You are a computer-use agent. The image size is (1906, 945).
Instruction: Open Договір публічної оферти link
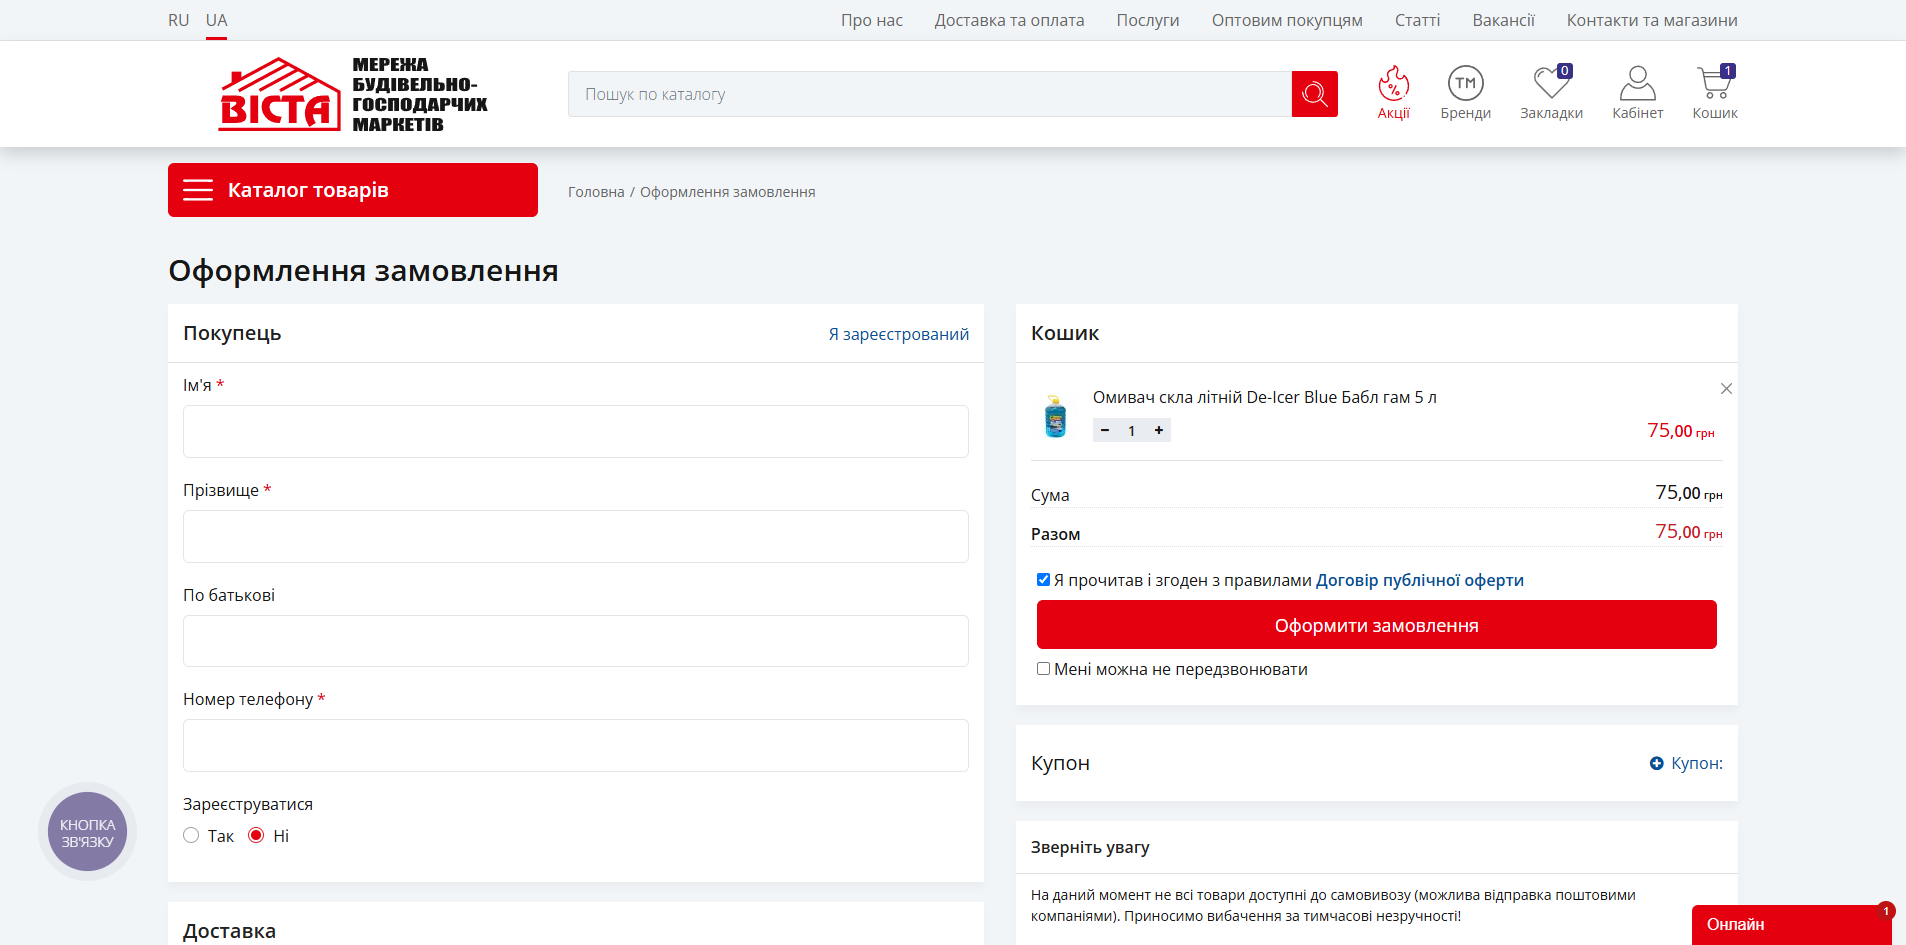point(1420,580)
